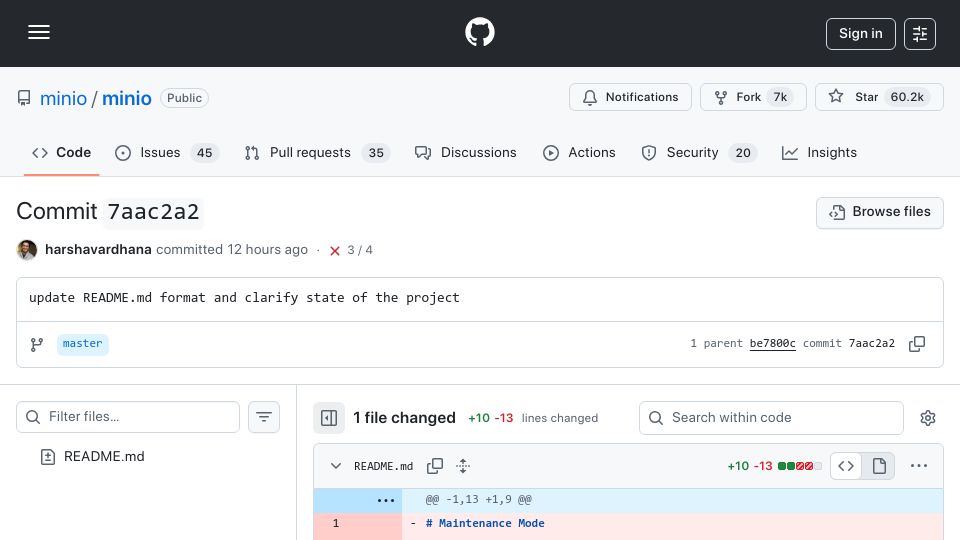Viewport: 960px width, 540px height.
Task: Open the Actions tab
Action: [x=579, y=152]
